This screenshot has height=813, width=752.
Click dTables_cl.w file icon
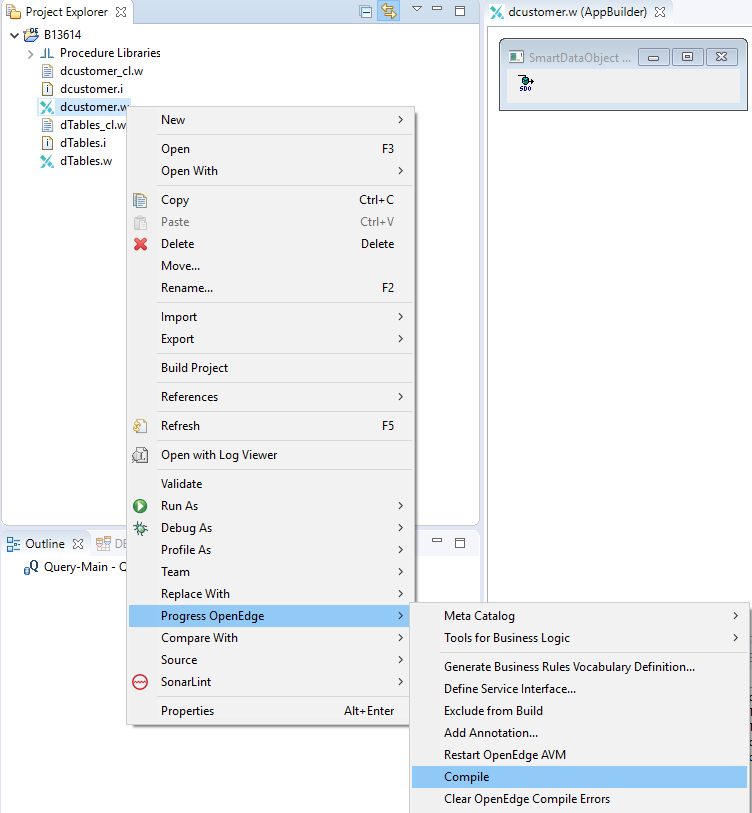coord(47,125)
